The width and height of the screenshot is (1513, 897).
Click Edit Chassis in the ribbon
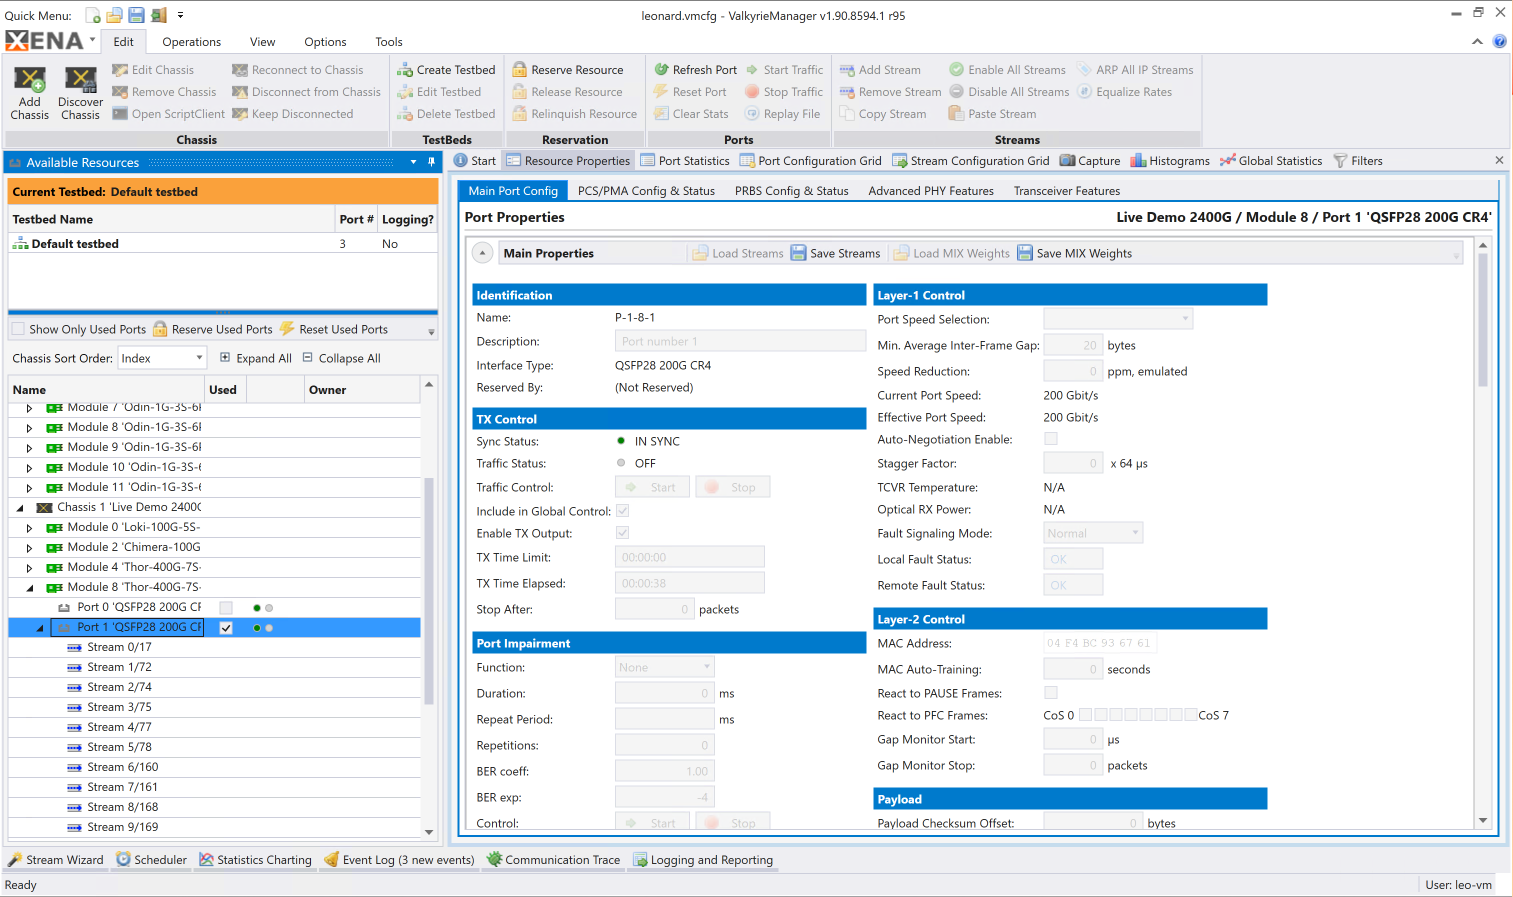tap(153, 70)
